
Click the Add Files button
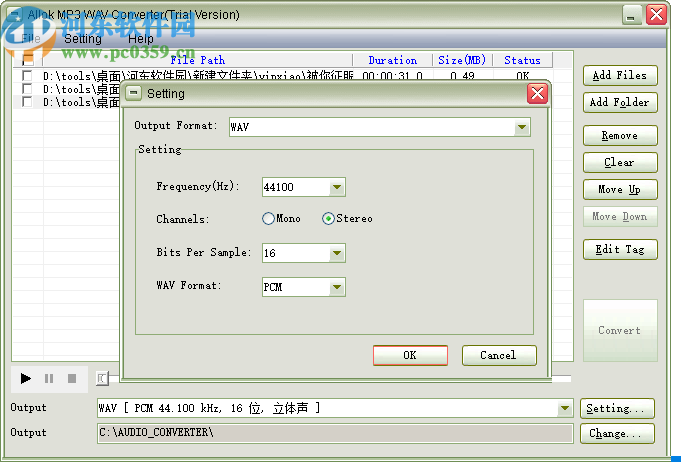[620, 76]
